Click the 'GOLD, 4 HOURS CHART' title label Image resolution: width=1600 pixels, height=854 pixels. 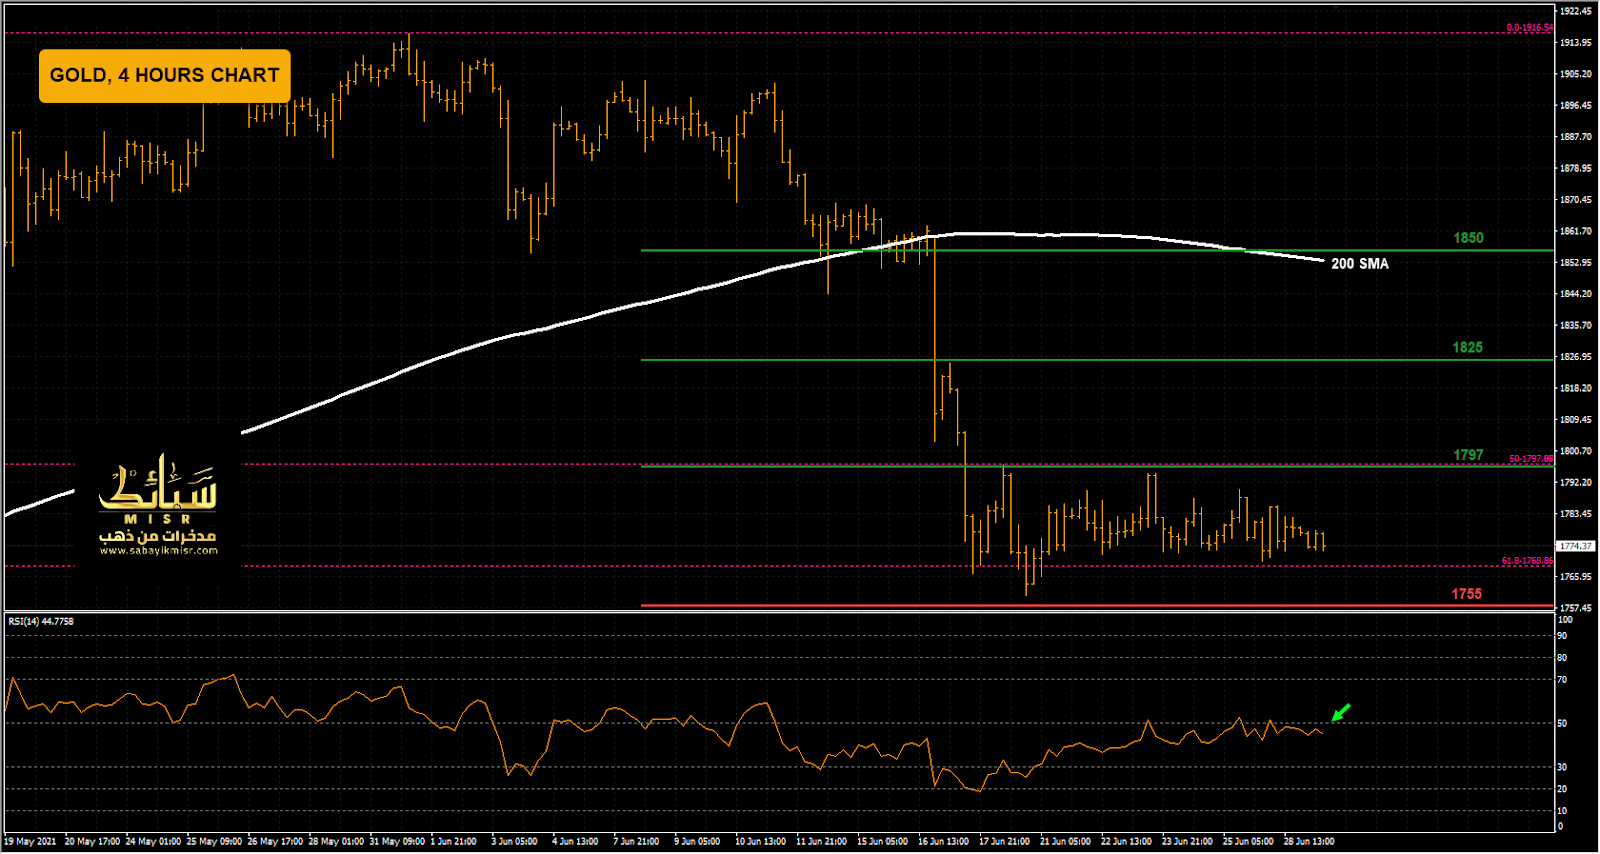165,76
